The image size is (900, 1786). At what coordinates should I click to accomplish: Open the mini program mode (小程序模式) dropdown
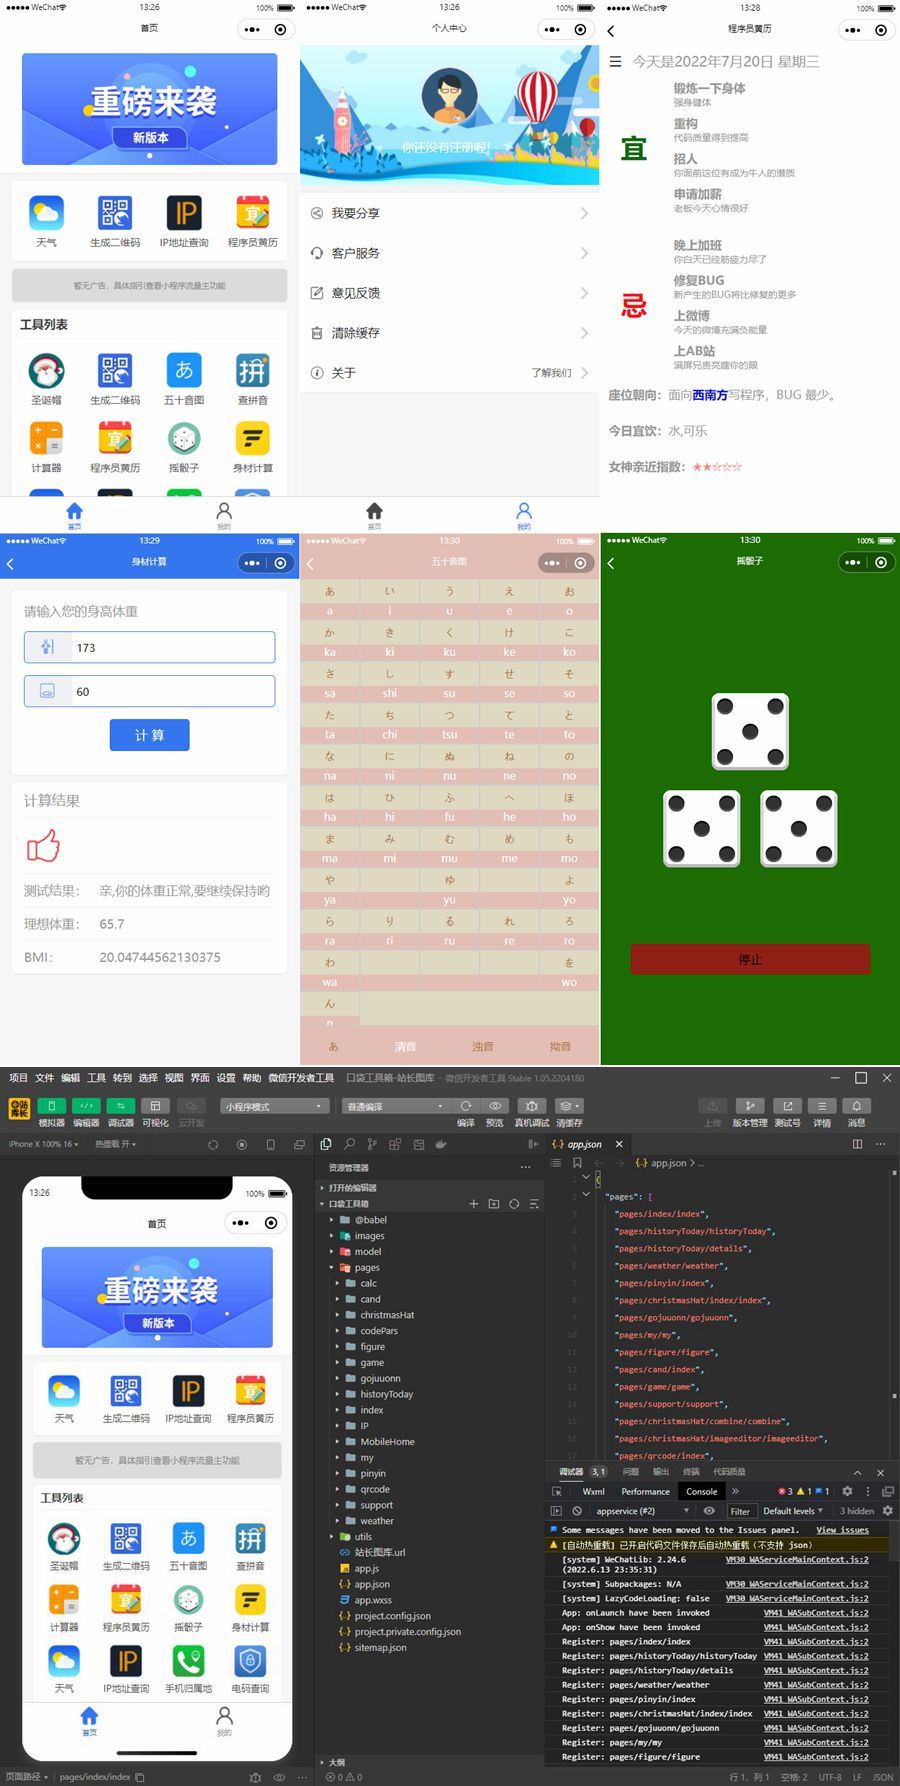click(x=275, y=1106)
